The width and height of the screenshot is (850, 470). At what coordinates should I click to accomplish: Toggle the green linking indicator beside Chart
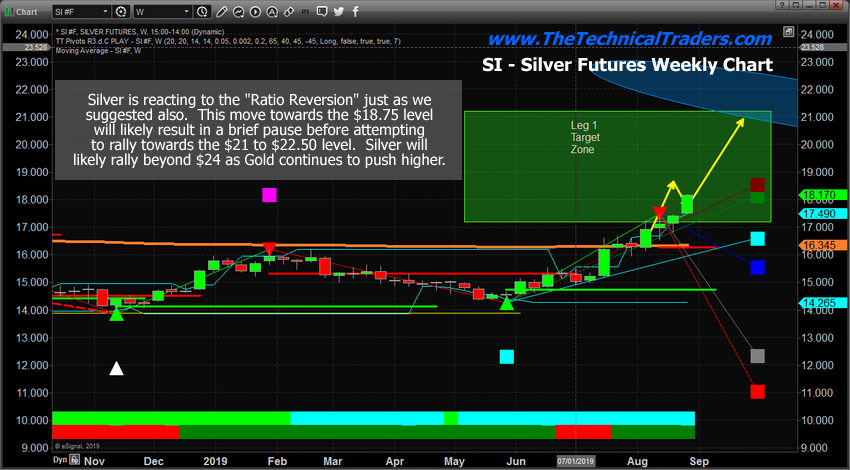[9, 11]
